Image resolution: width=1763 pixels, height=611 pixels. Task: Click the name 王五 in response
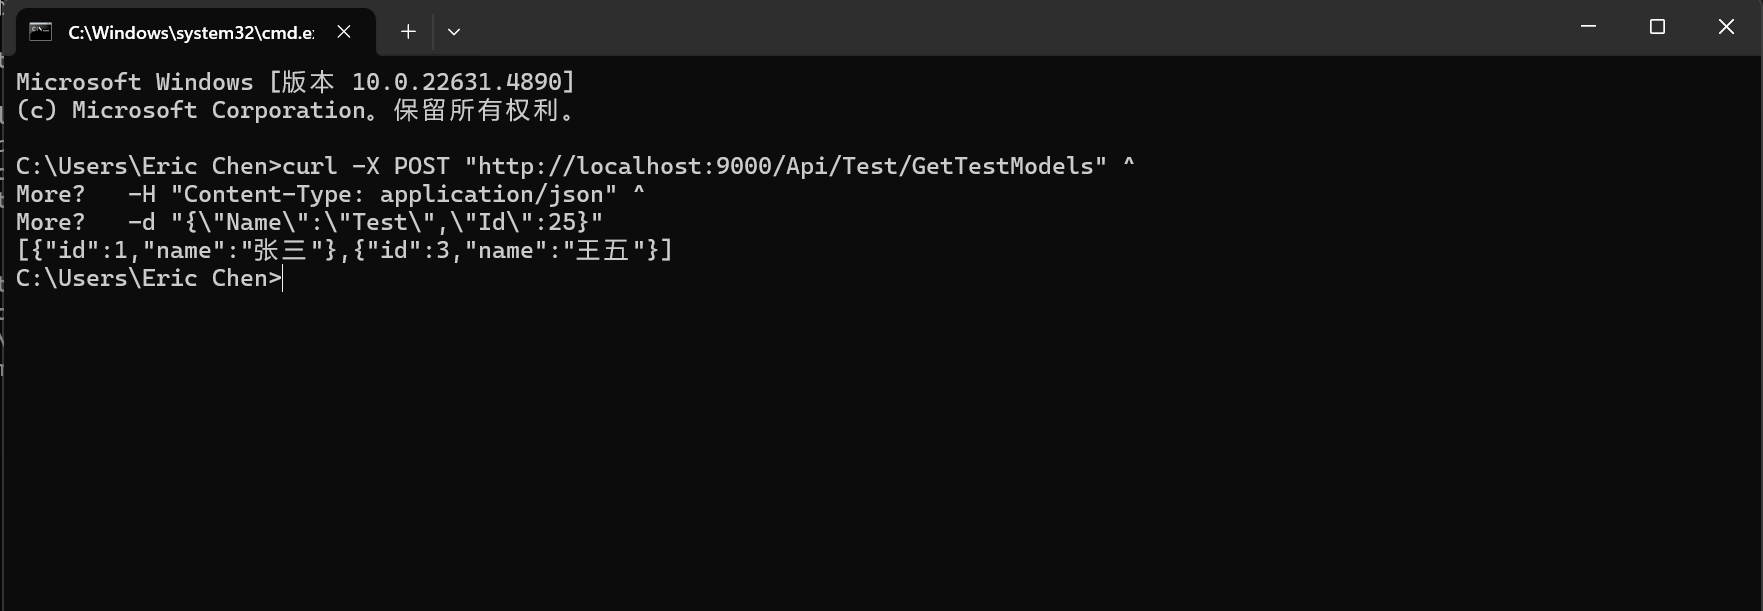click(602, 250)
